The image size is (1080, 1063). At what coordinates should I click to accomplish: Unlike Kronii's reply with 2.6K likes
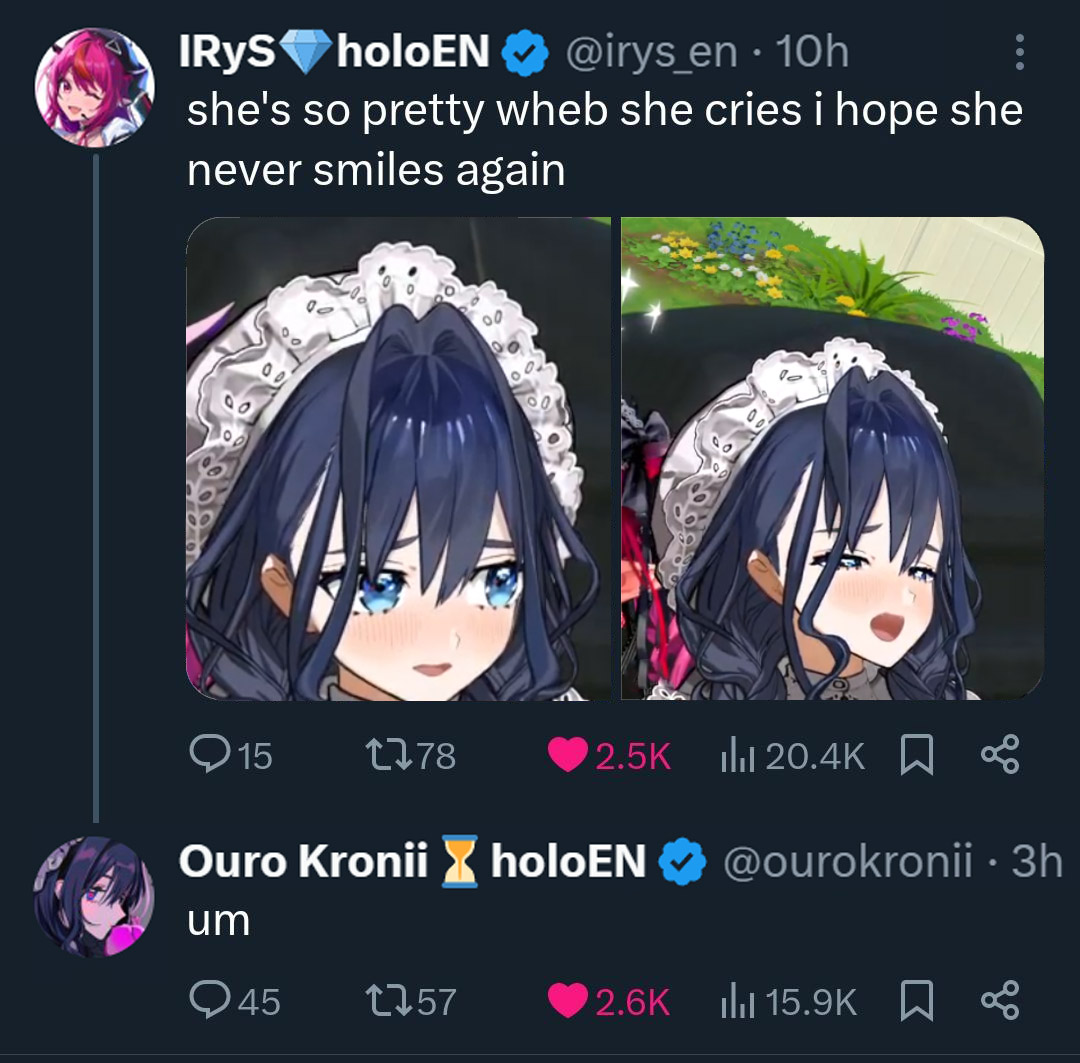567,1001
